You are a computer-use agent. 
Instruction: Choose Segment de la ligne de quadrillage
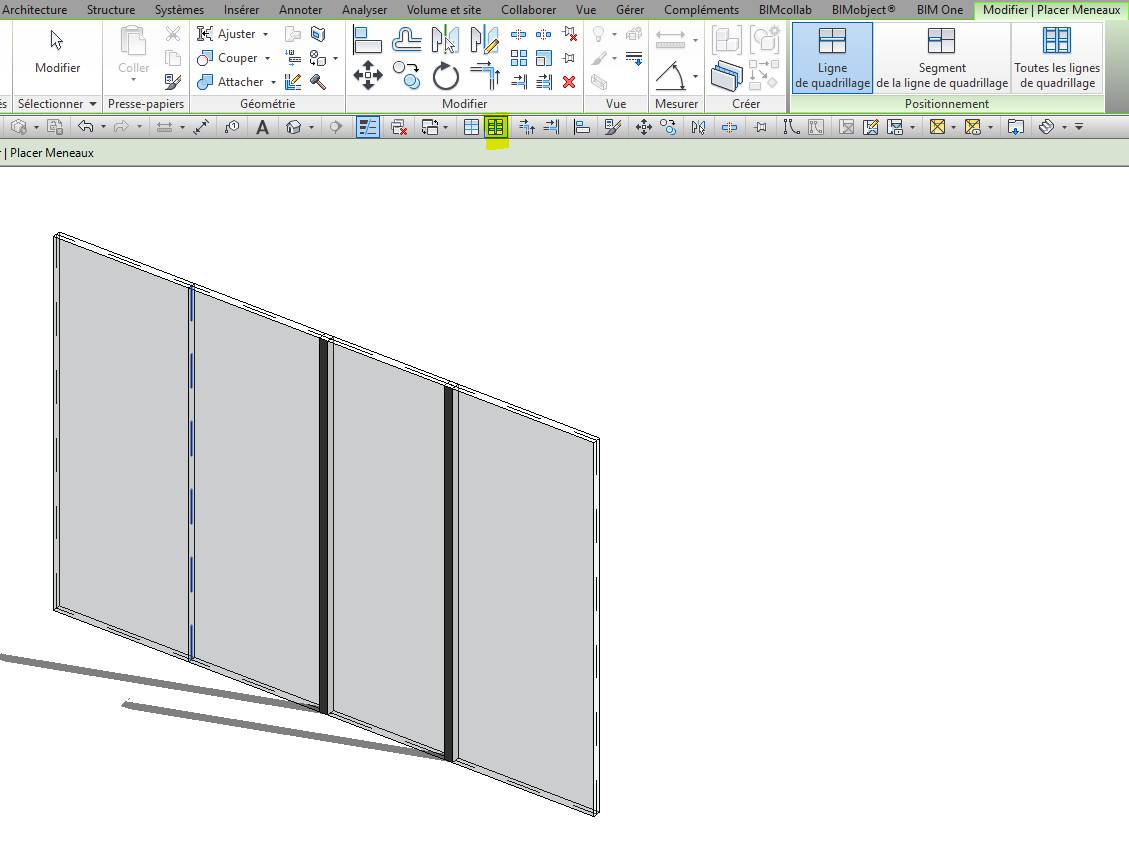coord(941,57)
